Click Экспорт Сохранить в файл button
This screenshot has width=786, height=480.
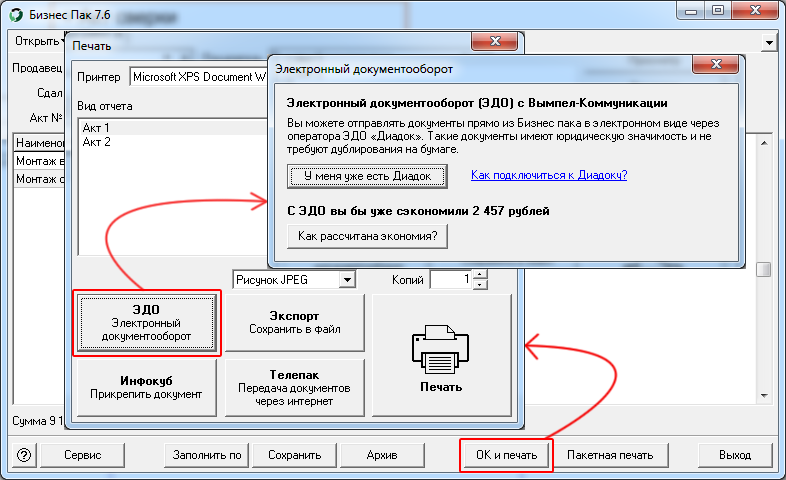[x=295, y=323]
